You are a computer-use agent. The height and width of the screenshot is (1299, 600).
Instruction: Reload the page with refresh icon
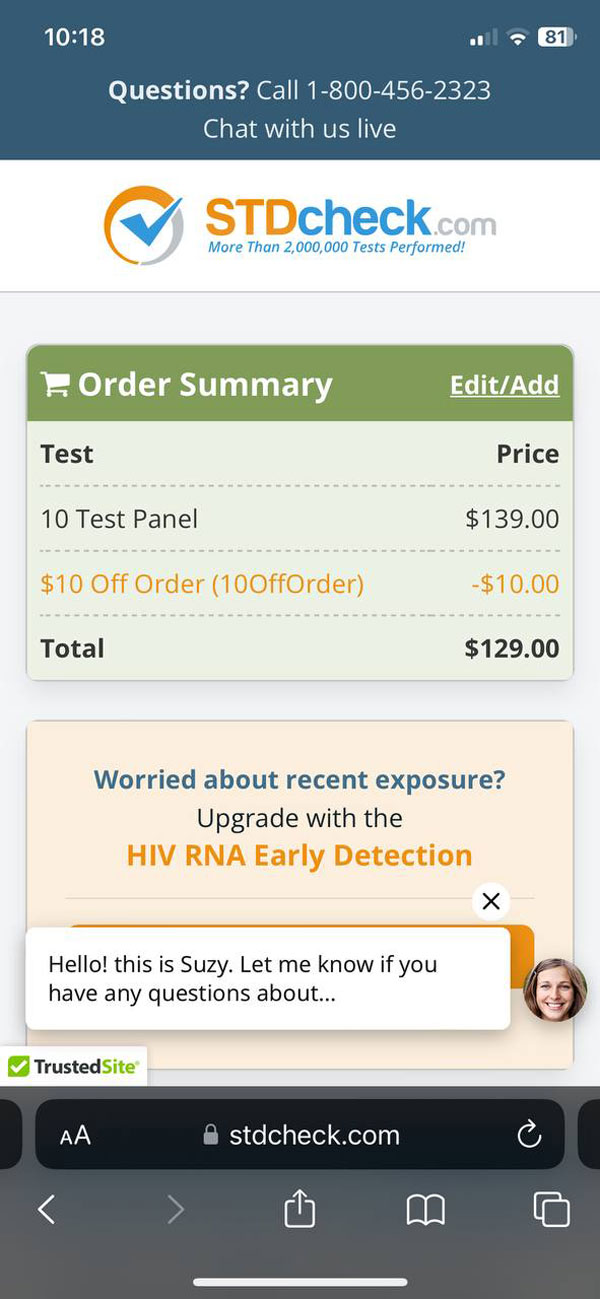[528, 1135]
